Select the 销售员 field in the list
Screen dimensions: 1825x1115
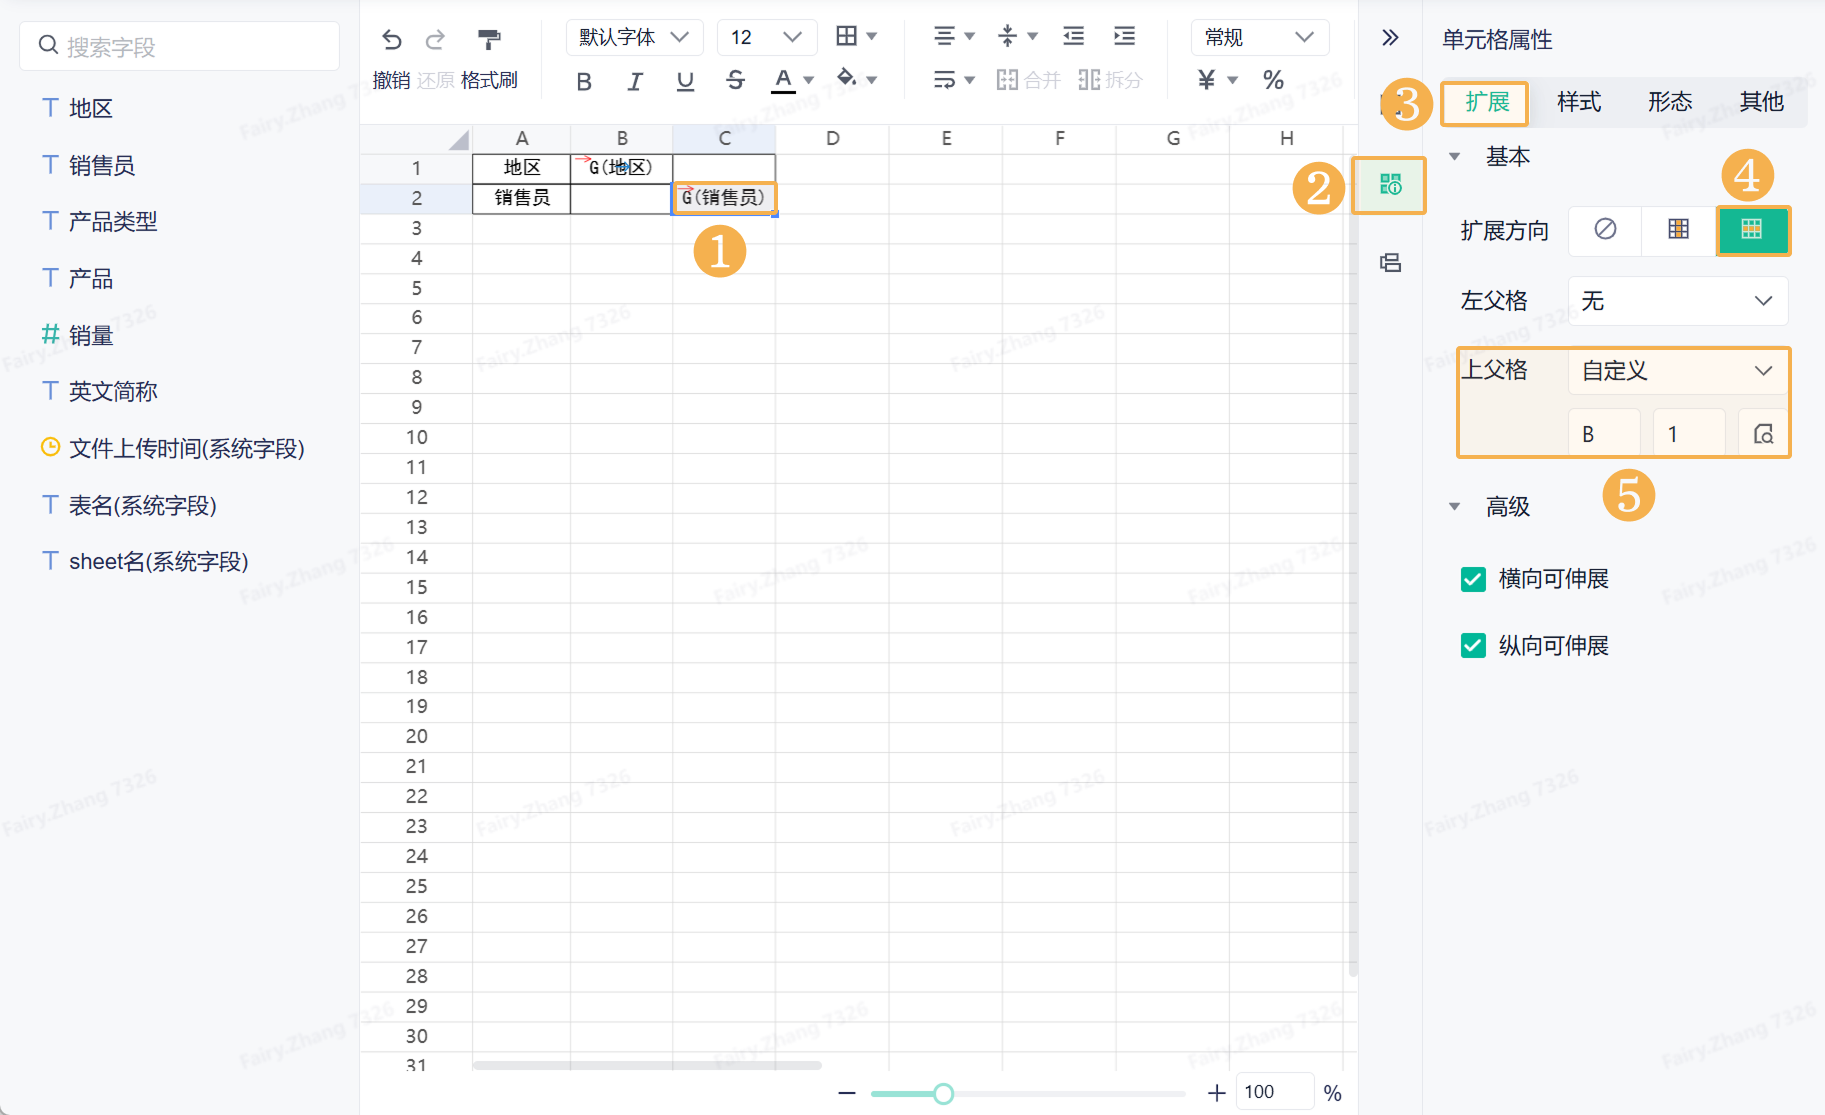tap(102, 165)
